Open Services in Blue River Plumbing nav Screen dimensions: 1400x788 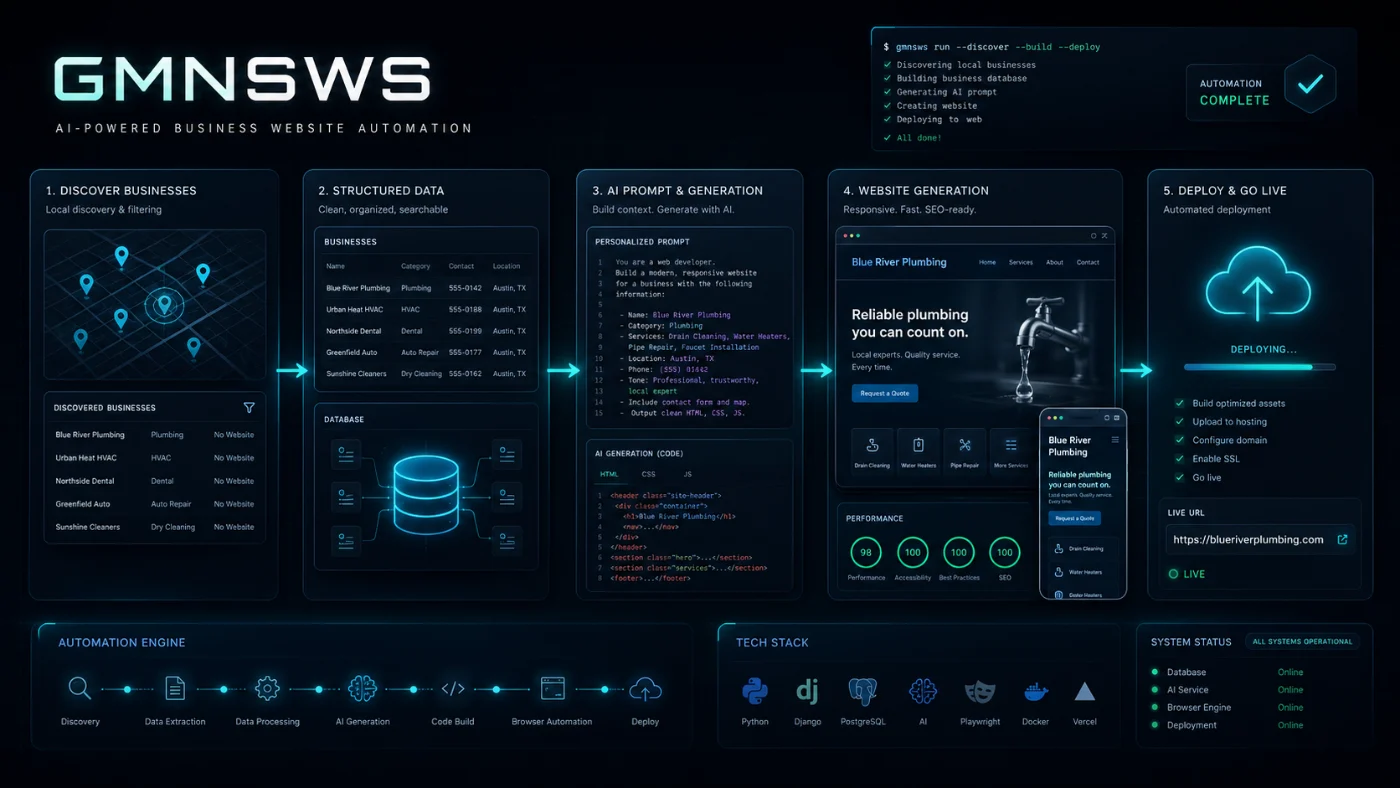[x=1021, y=262]
